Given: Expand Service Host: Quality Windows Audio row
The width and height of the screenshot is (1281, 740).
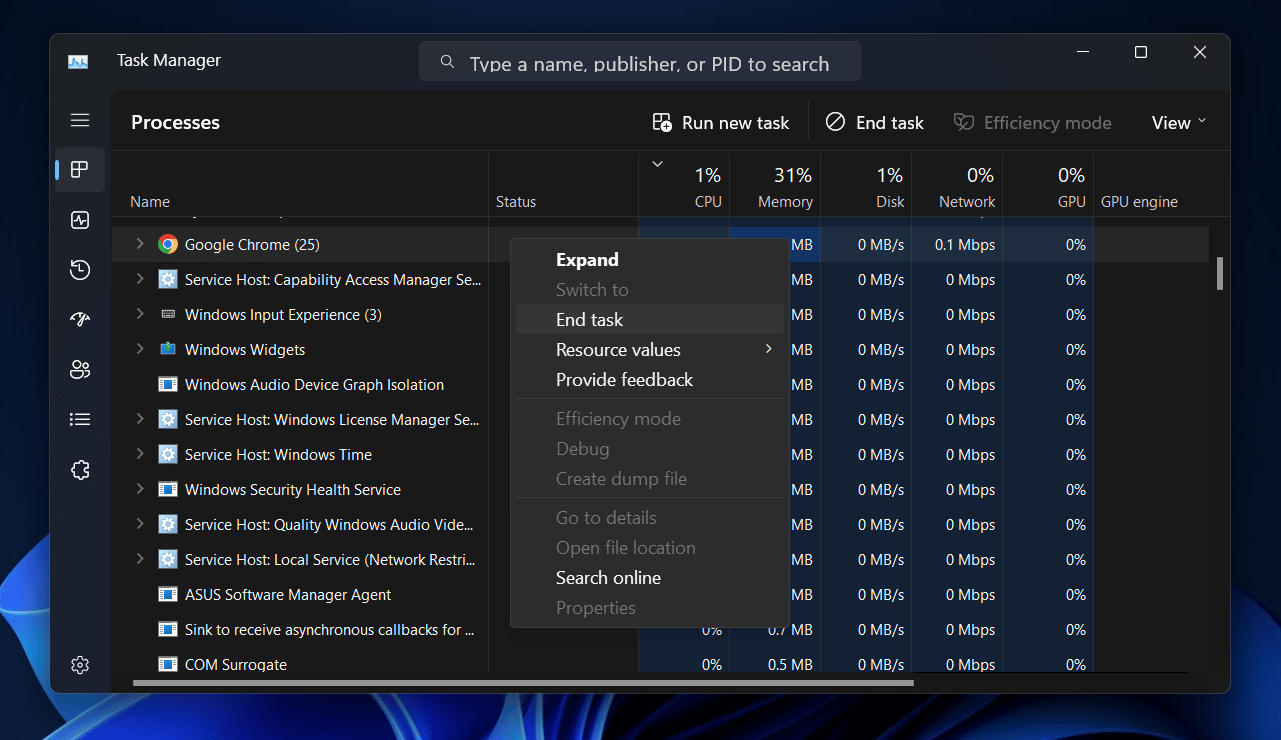Looking at the screenshot, I should tap(140, 524).
